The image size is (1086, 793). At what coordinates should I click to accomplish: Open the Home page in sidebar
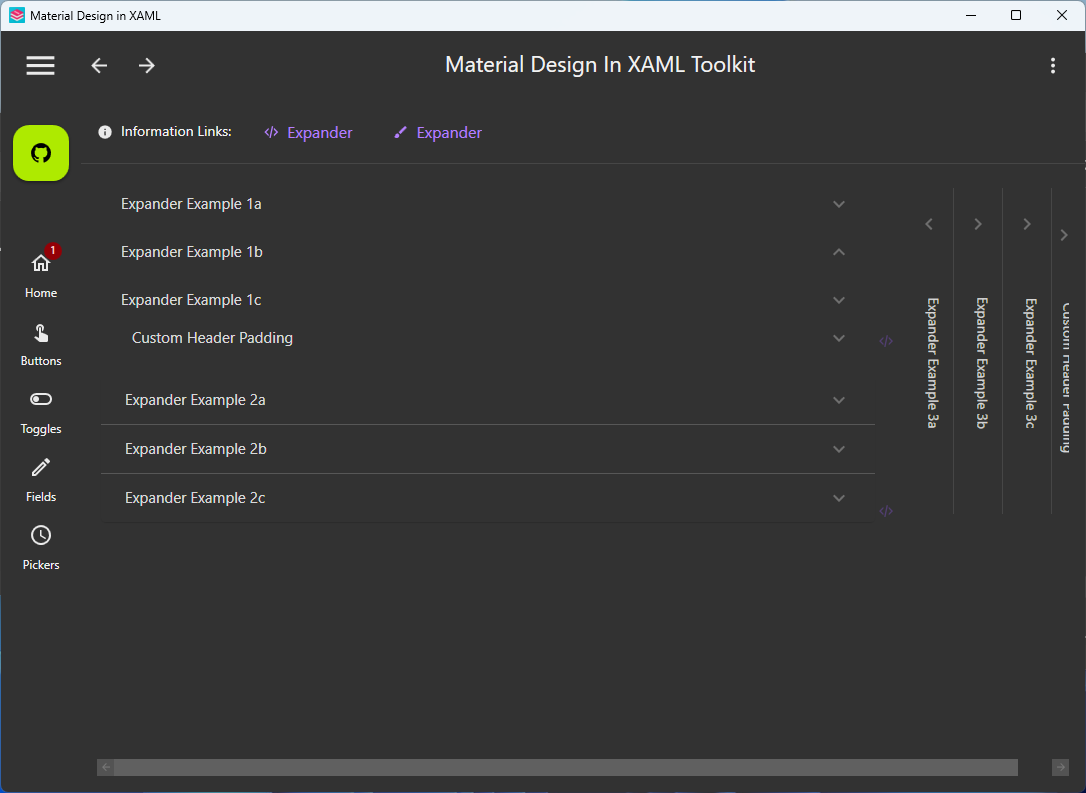41,274
